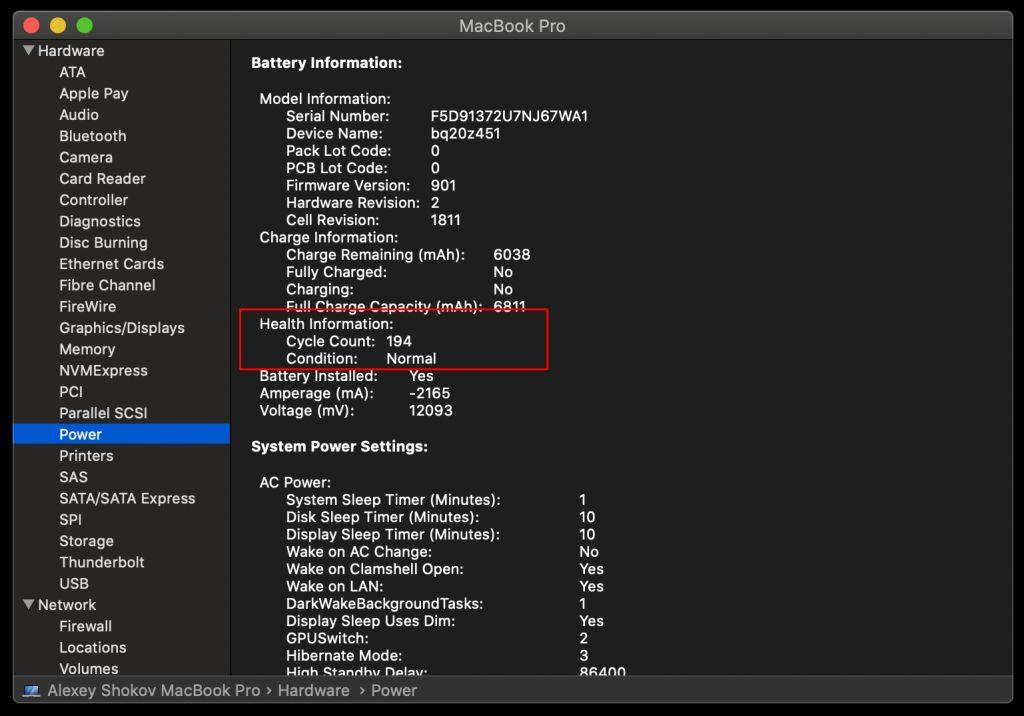Open the Memory section
The height and width of the screenshot is (716, 1024).
(87, 349)
